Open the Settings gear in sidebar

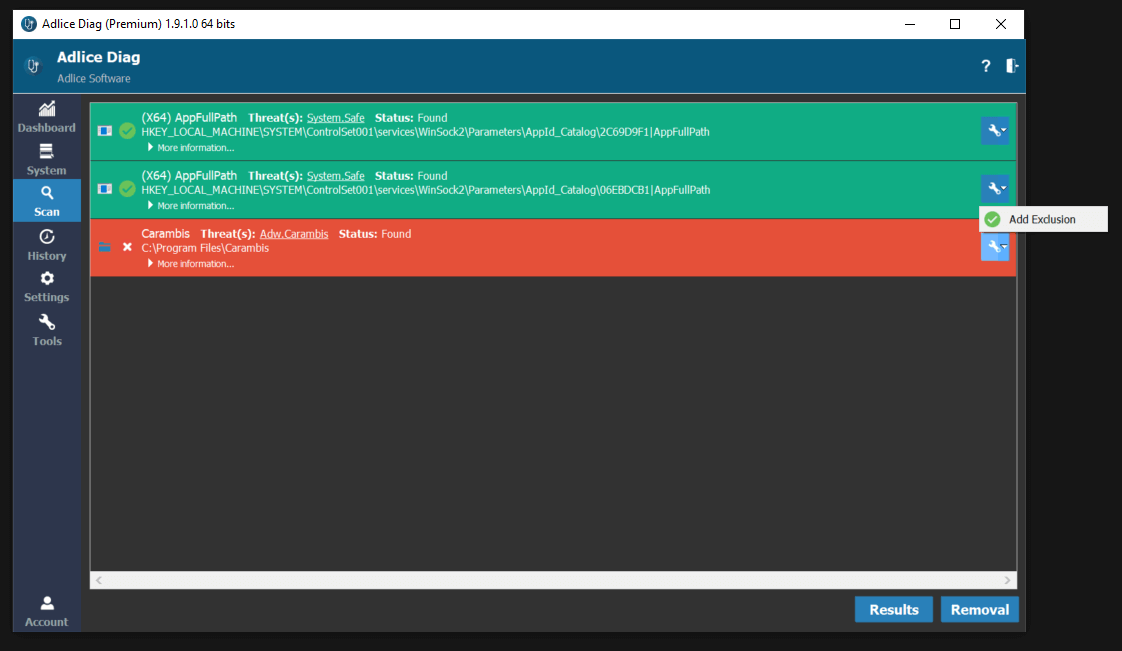click(46, 286)
